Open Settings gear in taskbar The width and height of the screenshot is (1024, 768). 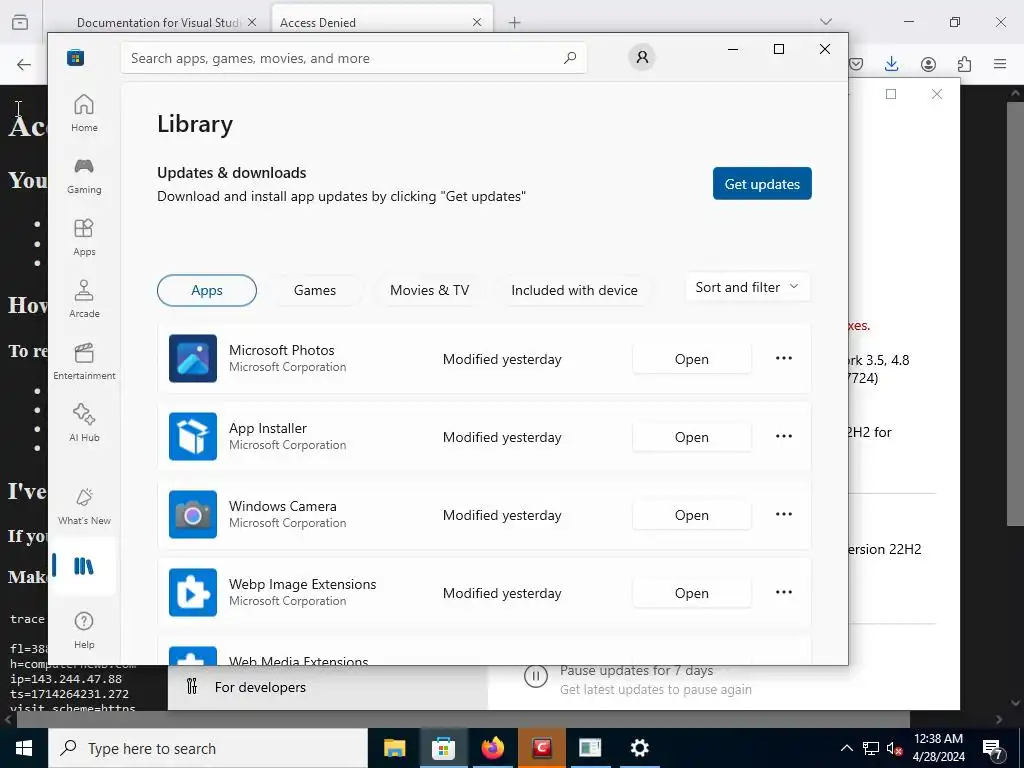click(x=639, y=748)
